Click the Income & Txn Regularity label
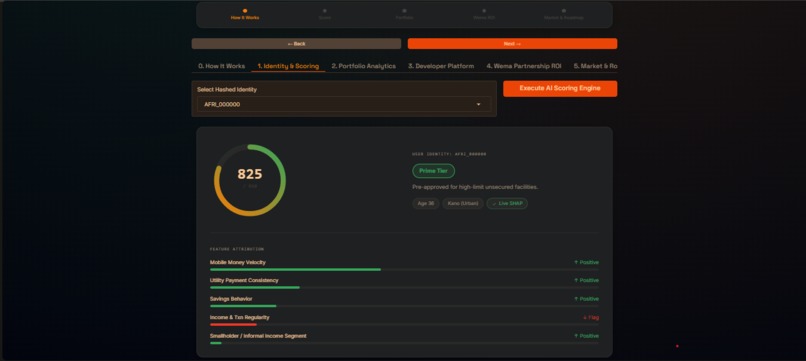 pos(240,317)
